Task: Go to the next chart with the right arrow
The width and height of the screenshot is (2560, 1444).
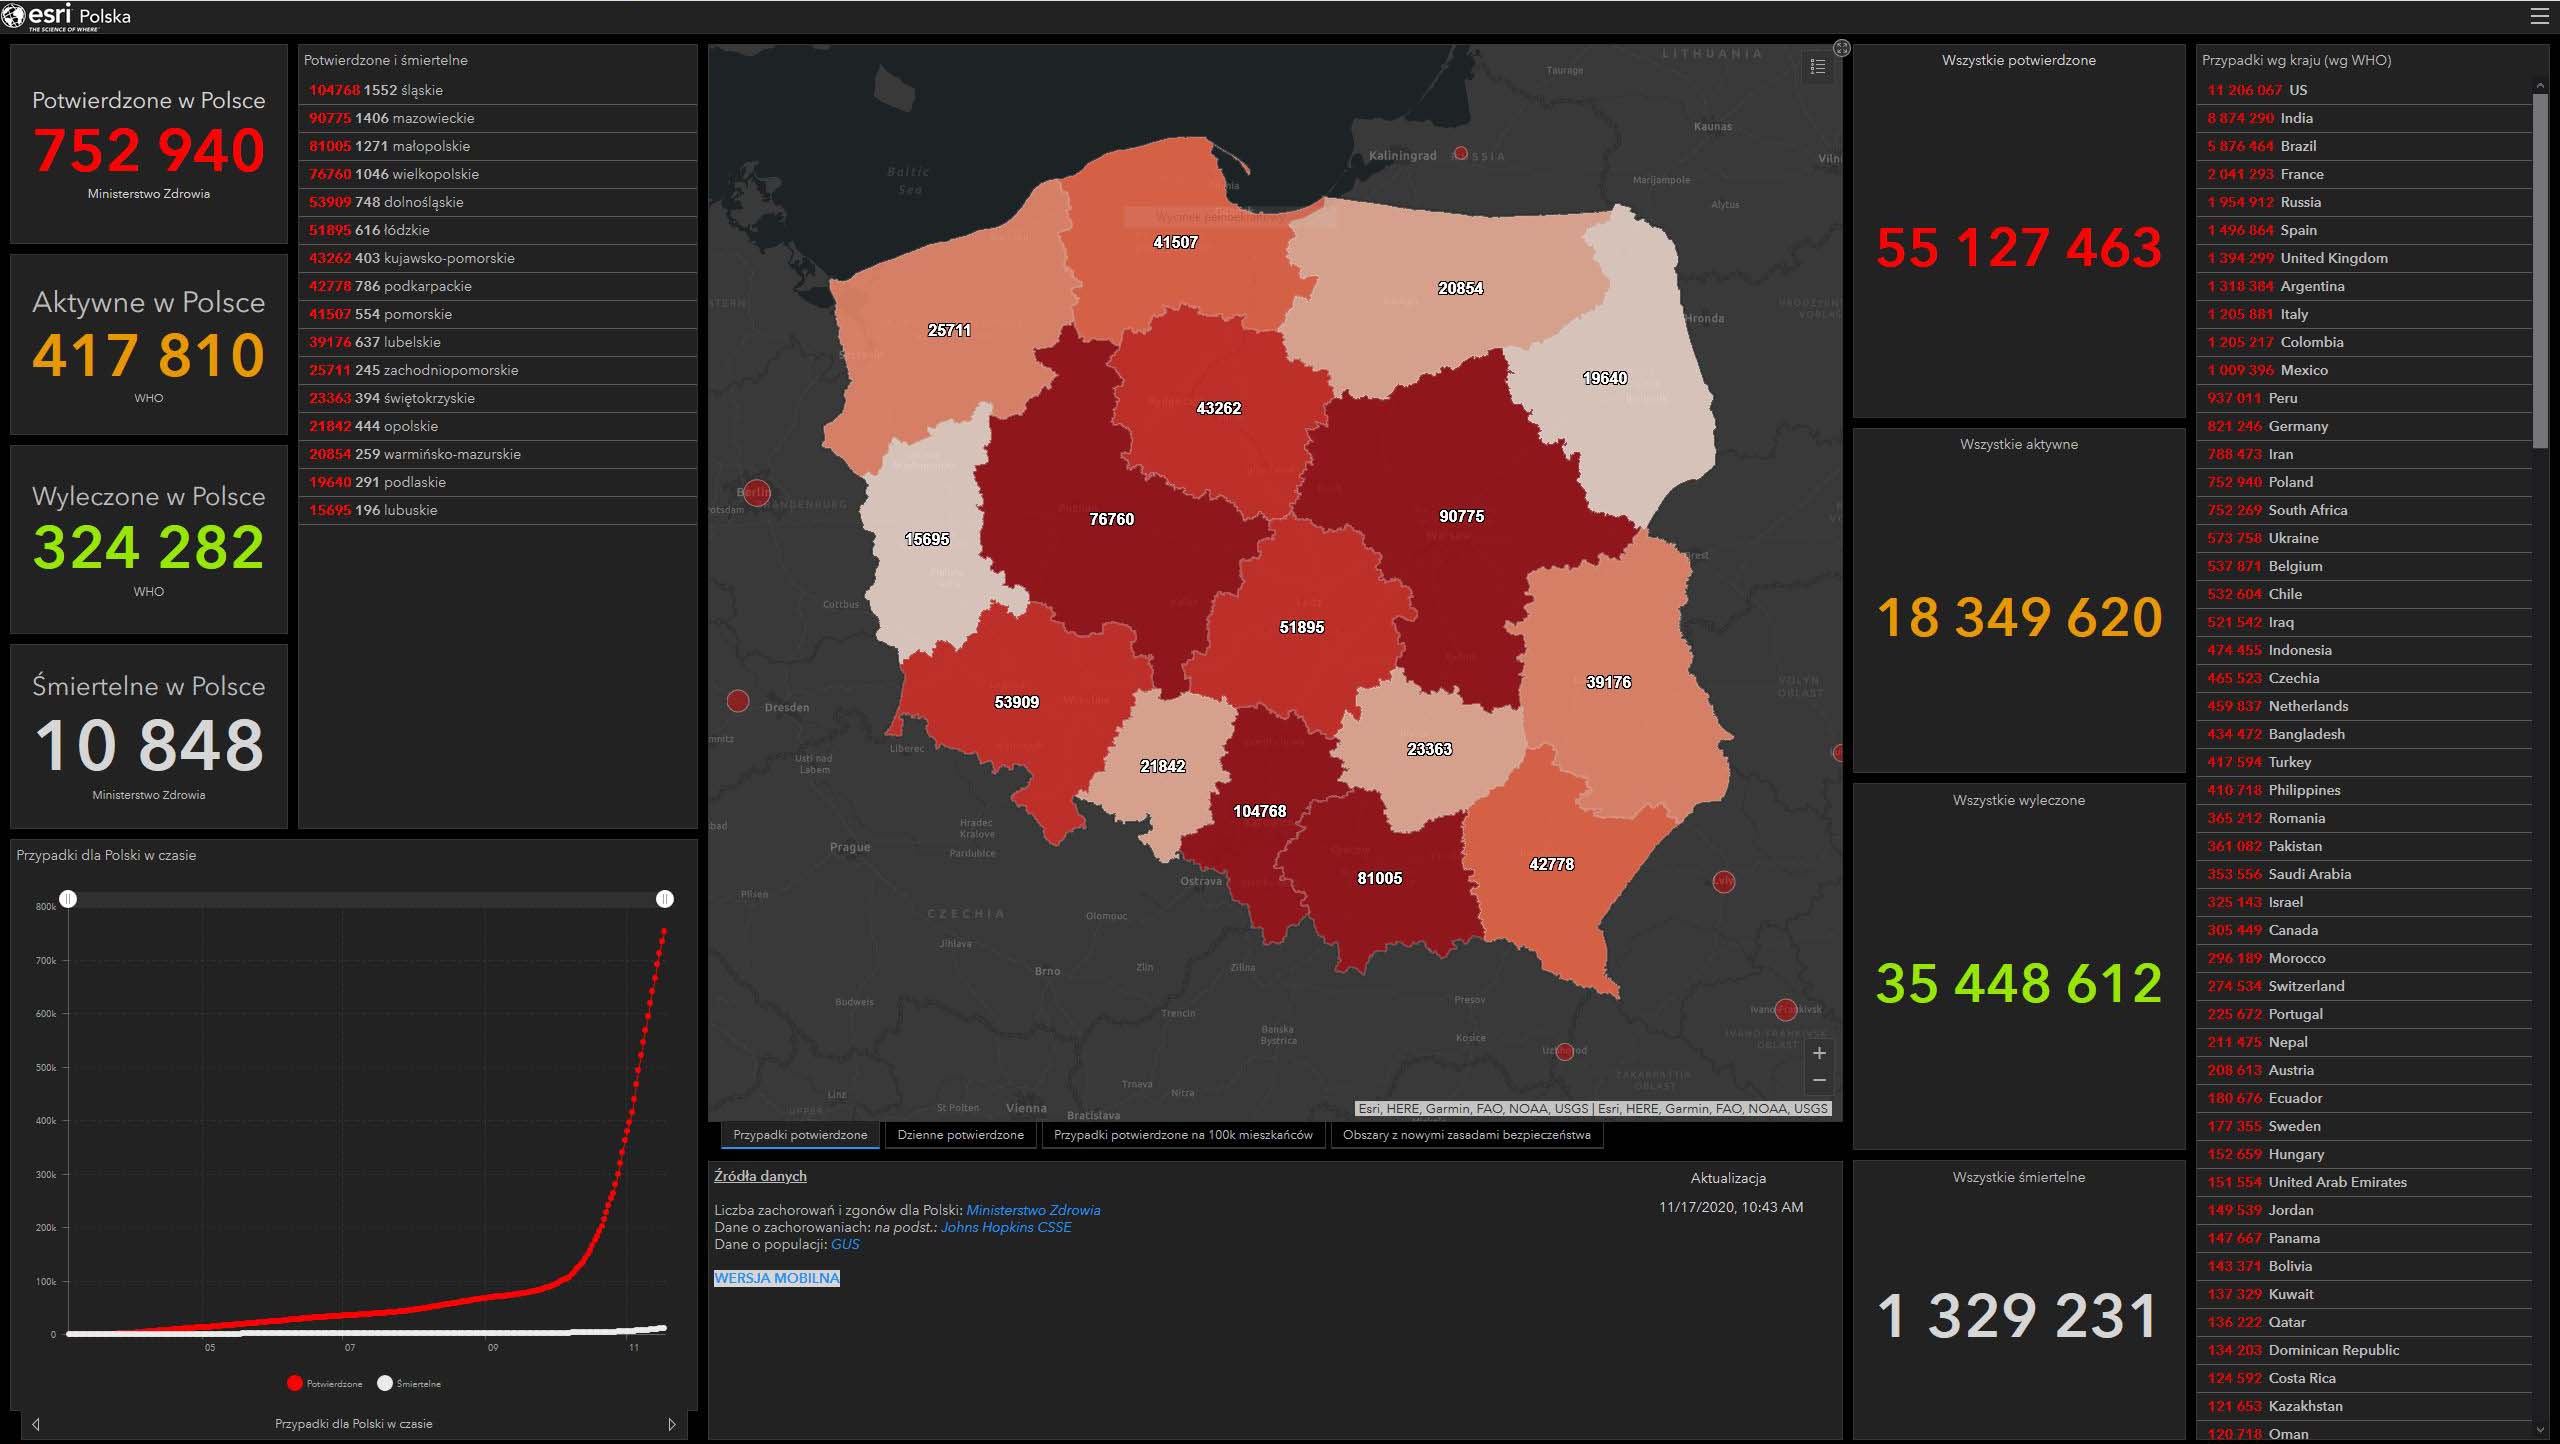Action: (x=672, y=1424)
